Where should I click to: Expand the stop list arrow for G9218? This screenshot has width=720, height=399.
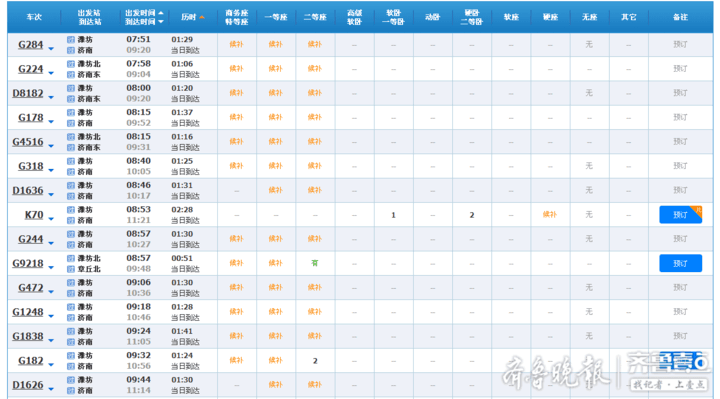click(51, 268)
